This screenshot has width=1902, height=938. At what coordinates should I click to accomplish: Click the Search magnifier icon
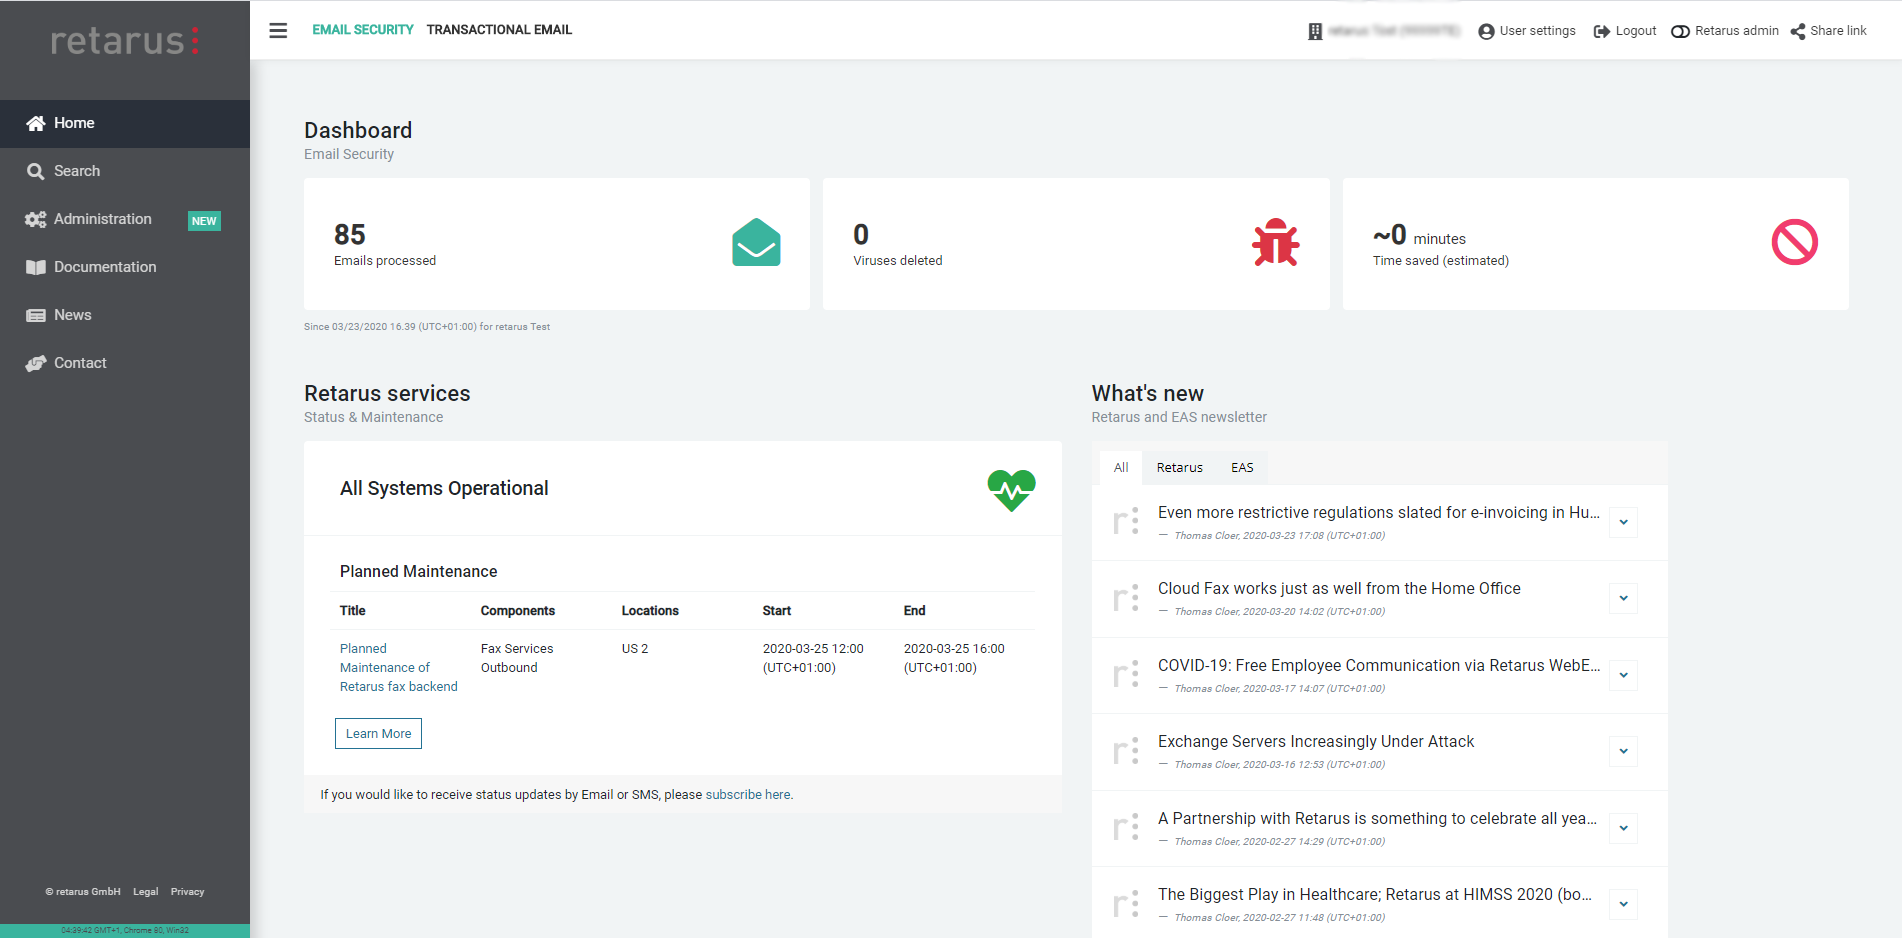coord(36,171)
